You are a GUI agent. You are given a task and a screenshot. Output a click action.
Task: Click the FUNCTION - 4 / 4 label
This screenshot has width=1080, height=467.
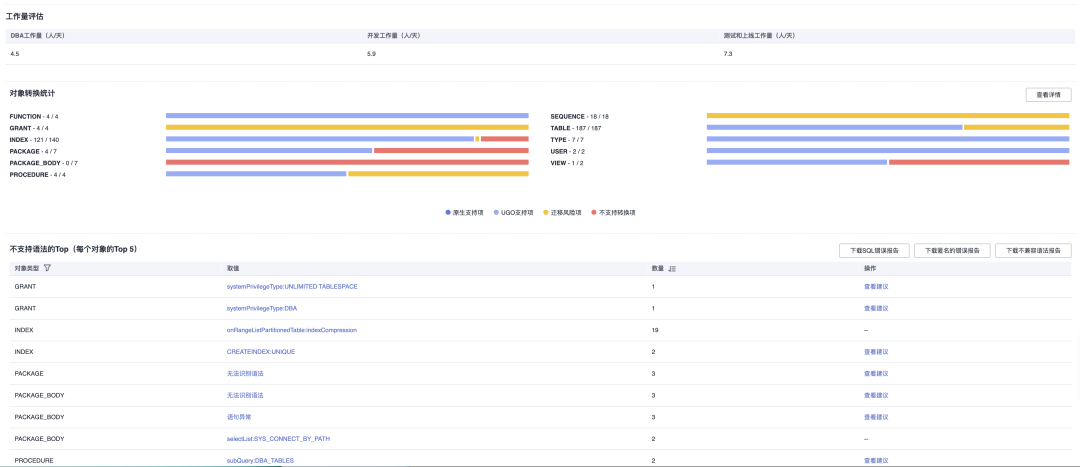pos(34,116)
